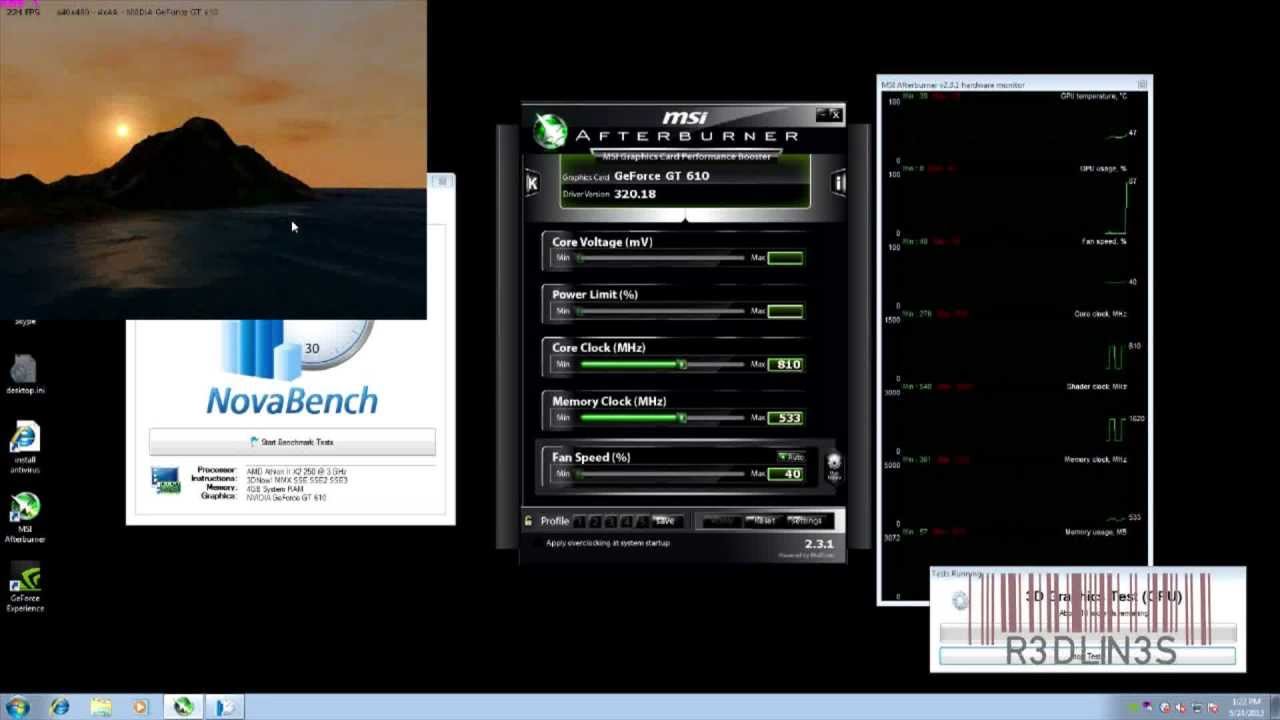Open the install antivirus desktop shortcut
The height and width of the screenshot is (720, 1280).
(x=25, y=447)
